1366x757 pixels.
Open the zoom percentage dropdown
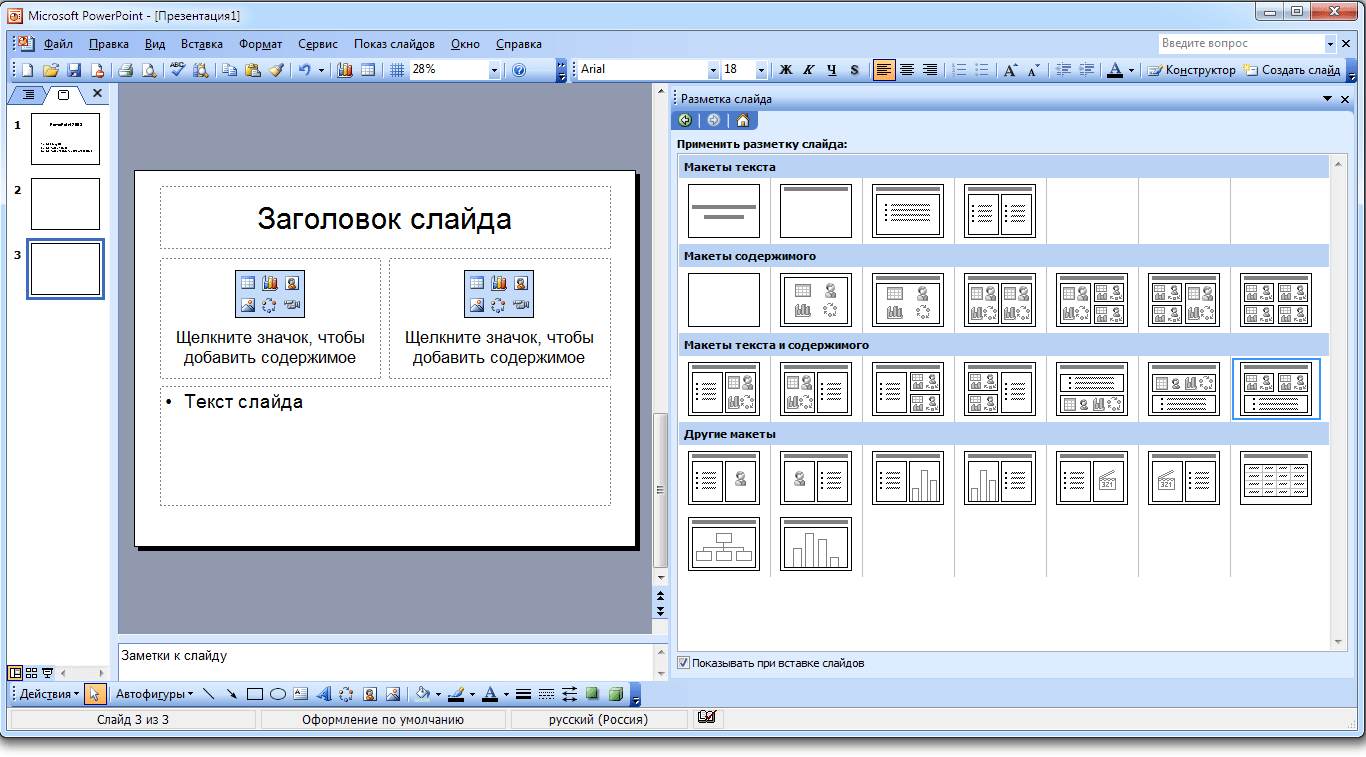(x=494, y=70)
